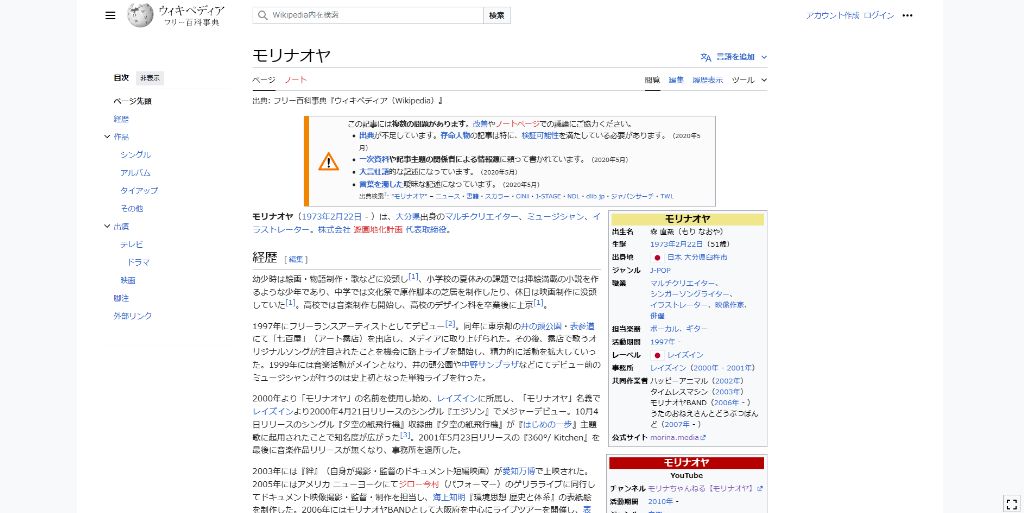
Task: Open the red 源圏胎化計画 link
Action: 378,230
